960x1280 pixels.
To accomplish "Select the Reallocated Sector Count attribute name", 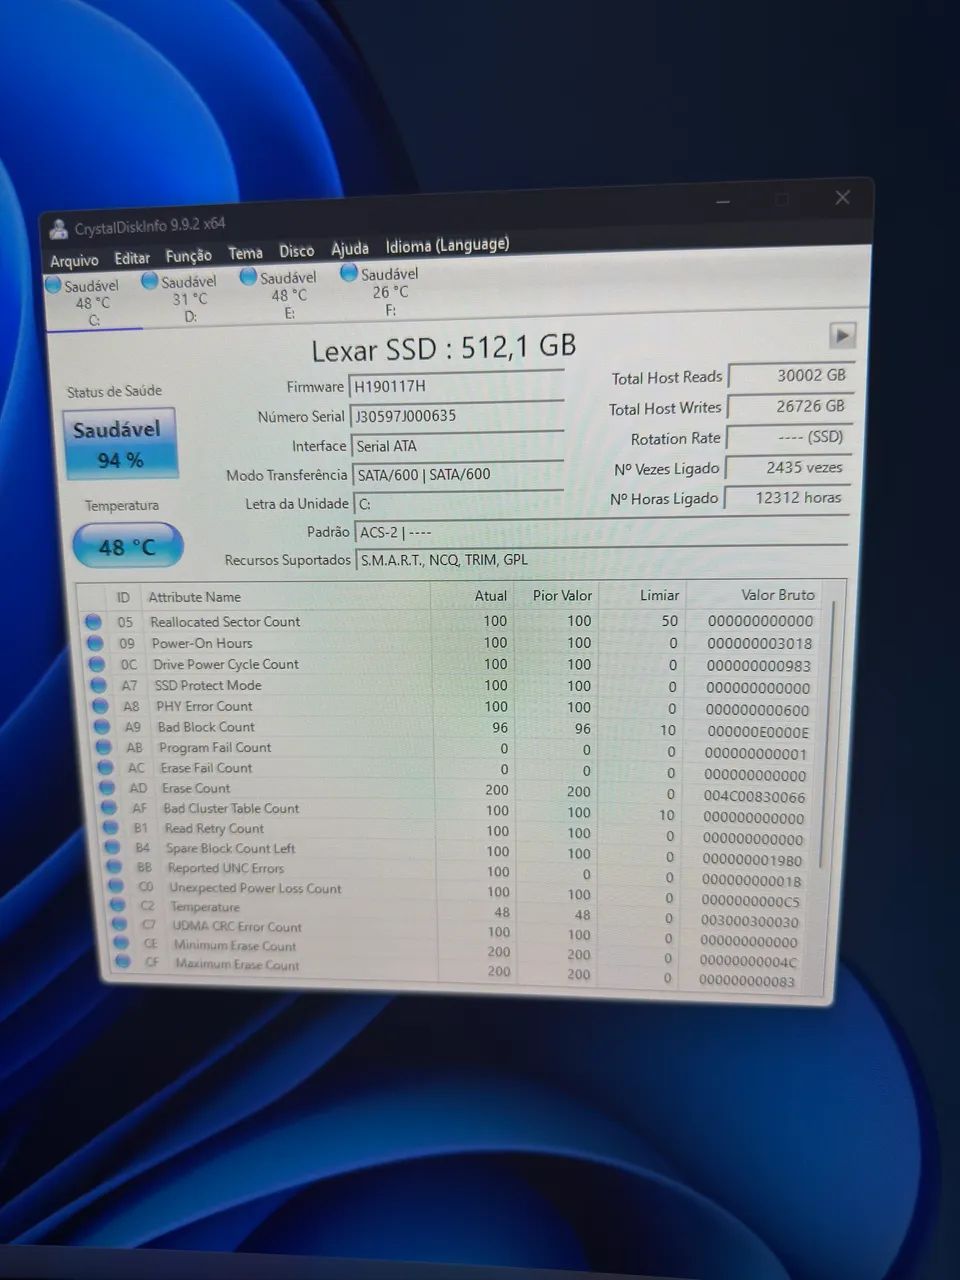I will pos(225,622).
